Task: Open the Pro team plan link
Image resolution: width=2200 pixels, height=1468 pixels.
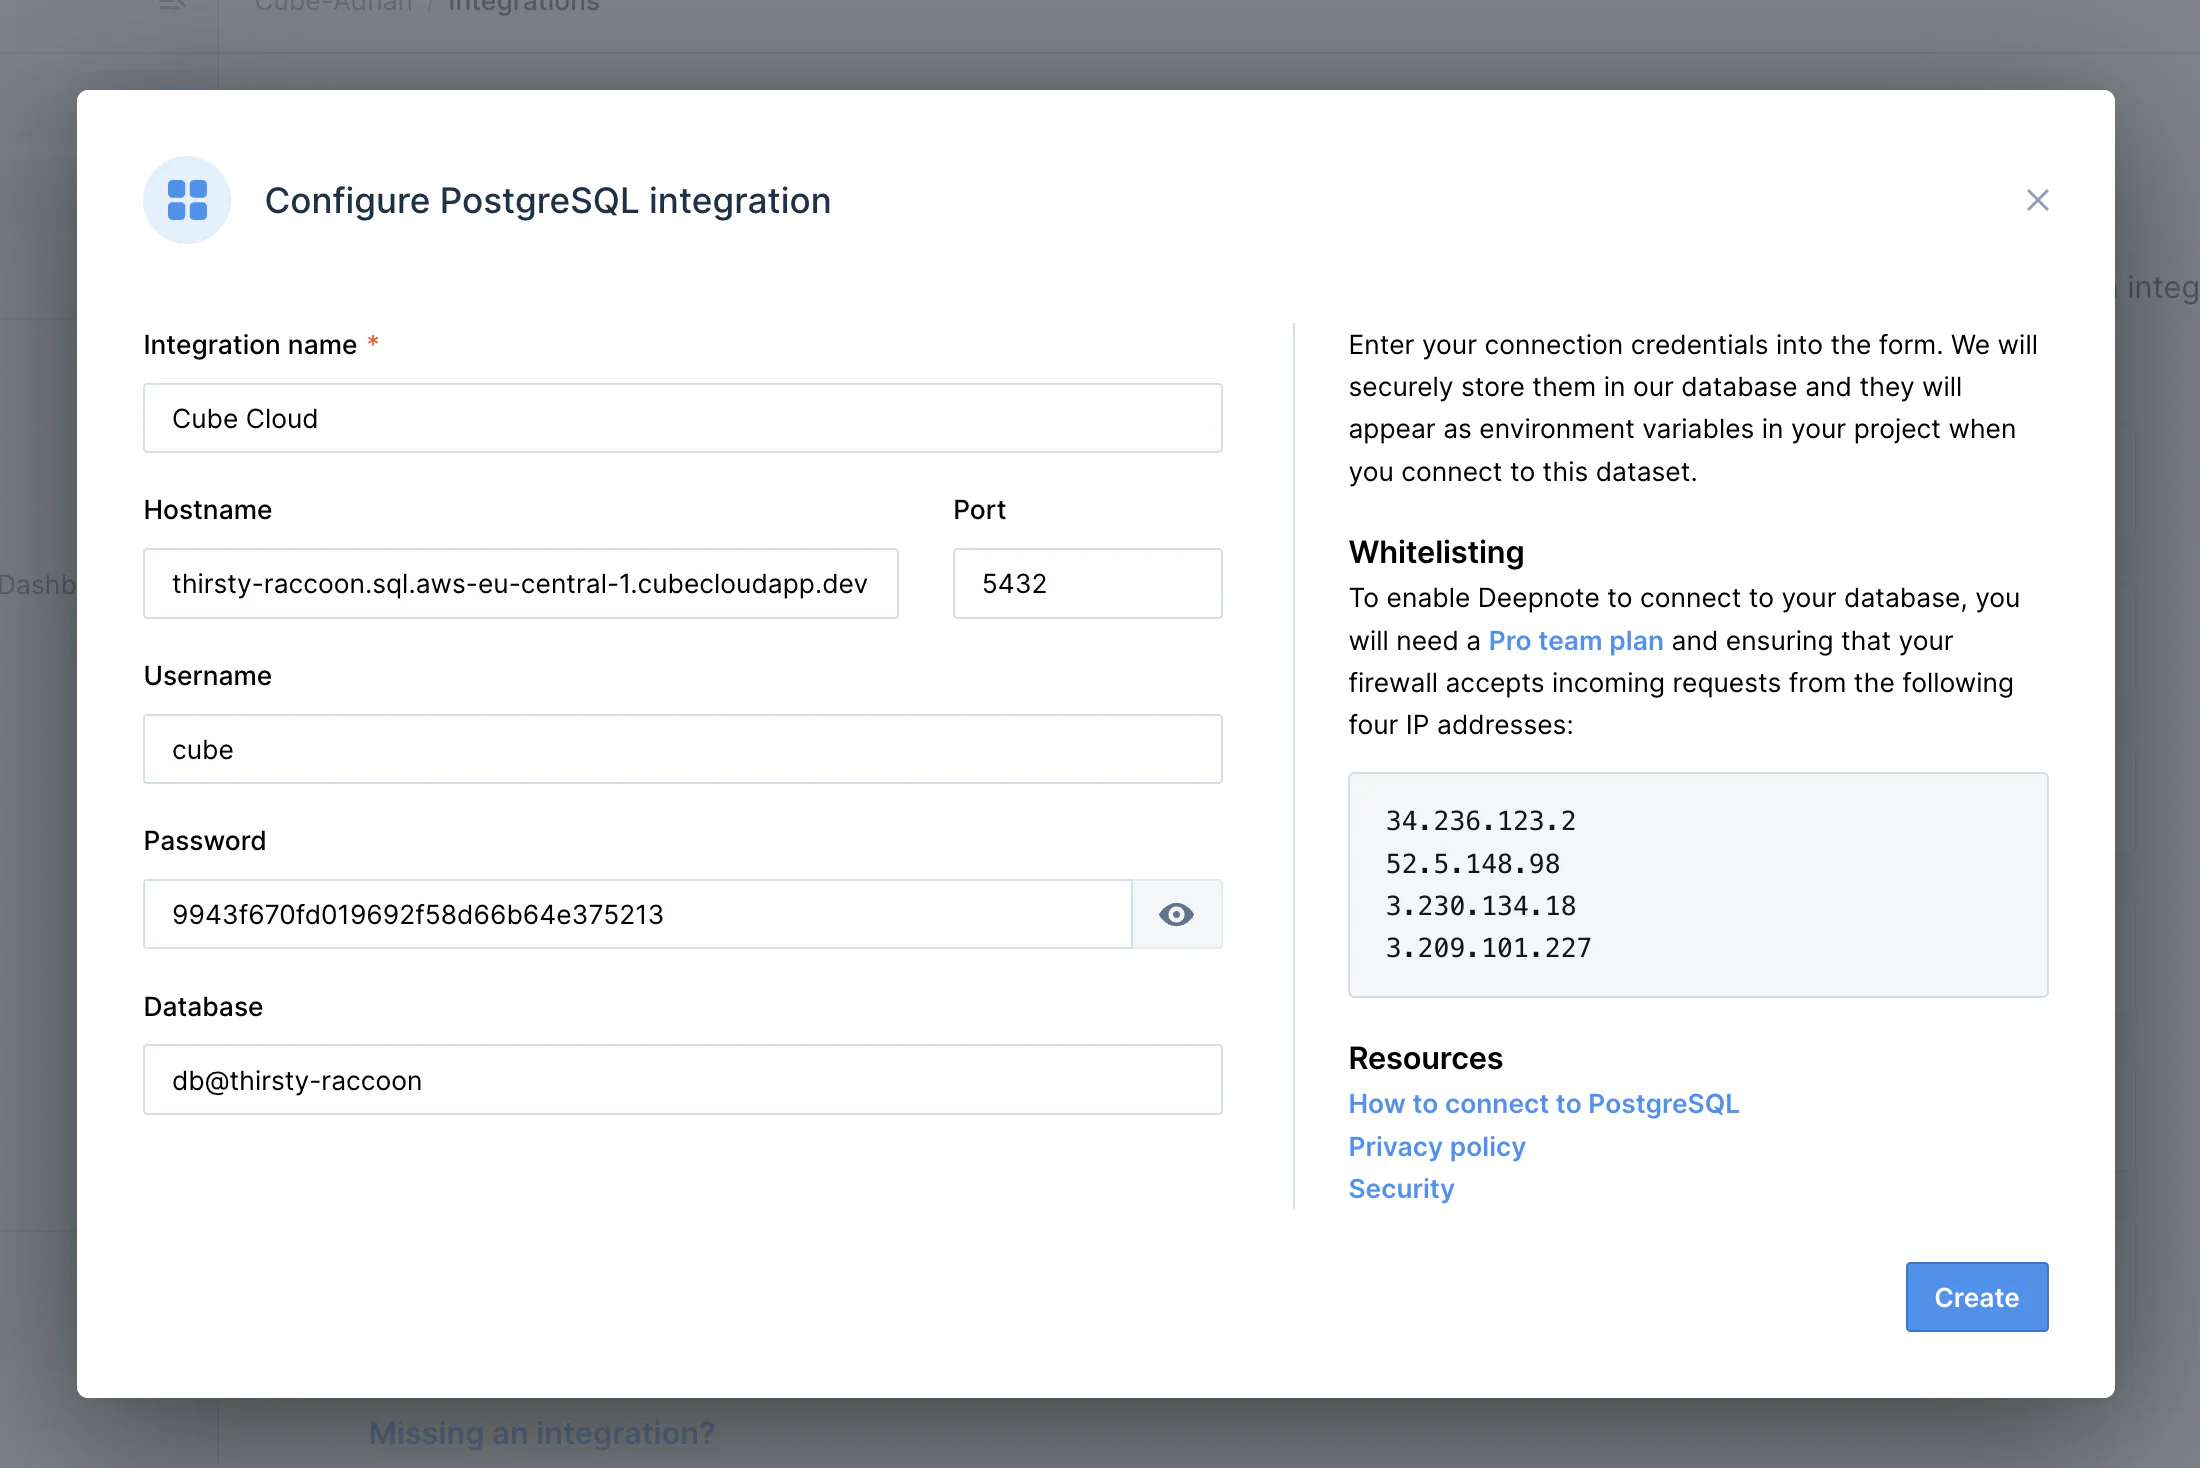Action: click(x=1575, y=641)
